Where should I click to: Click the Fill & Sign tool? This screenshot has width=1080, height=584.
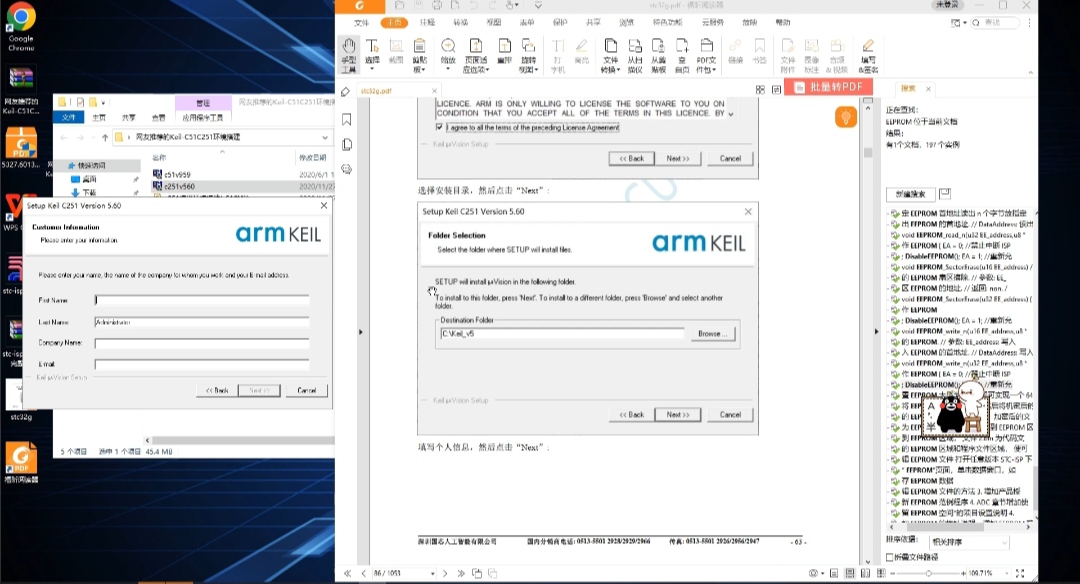click(x=868, y=54)
